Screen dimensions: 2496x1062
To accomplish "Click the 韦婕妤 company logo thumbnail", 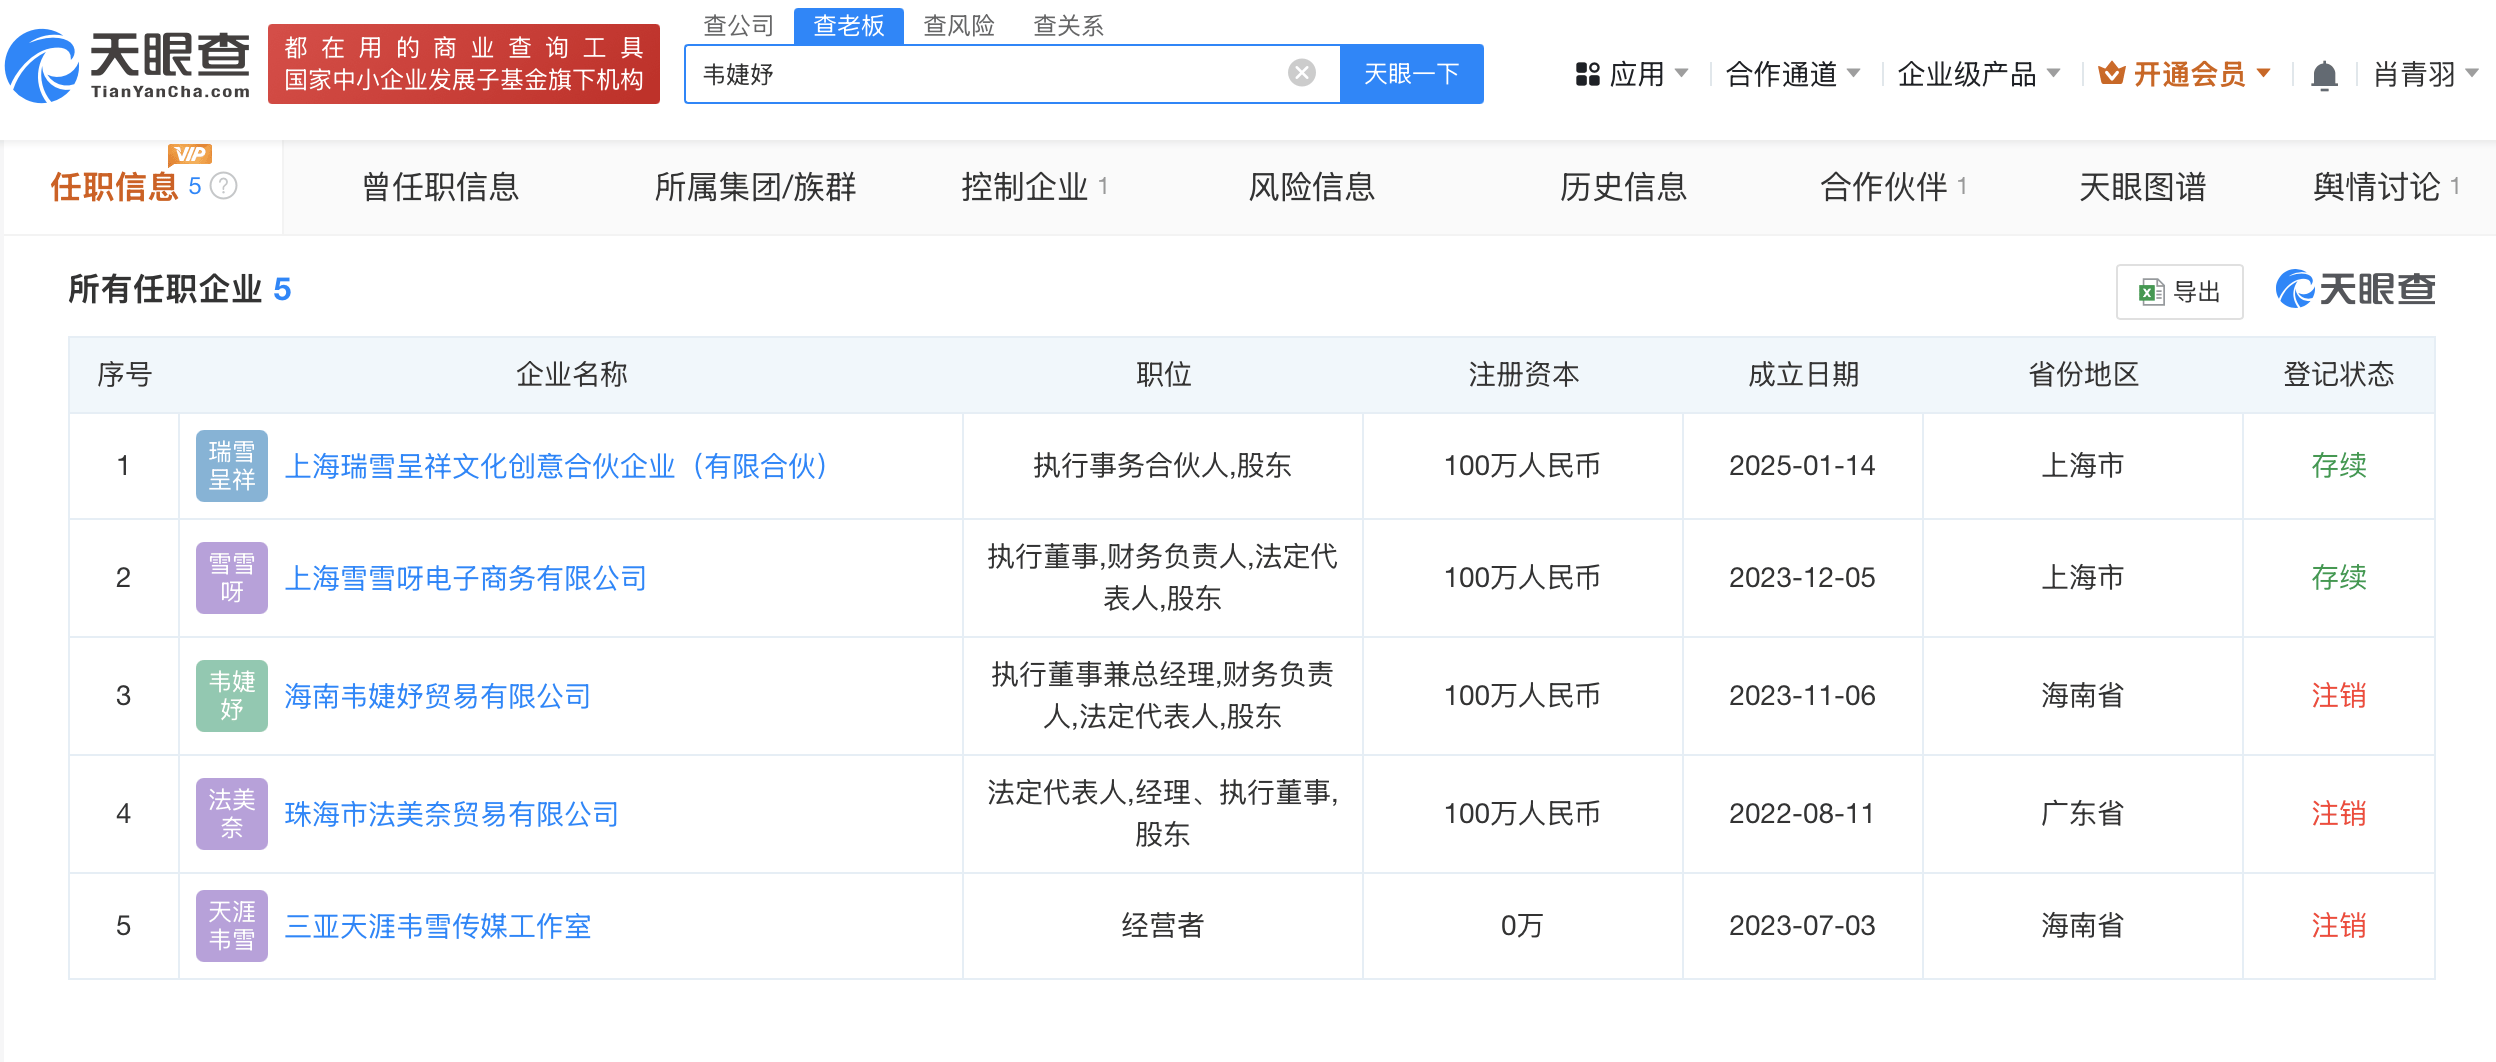I will 232,696.
